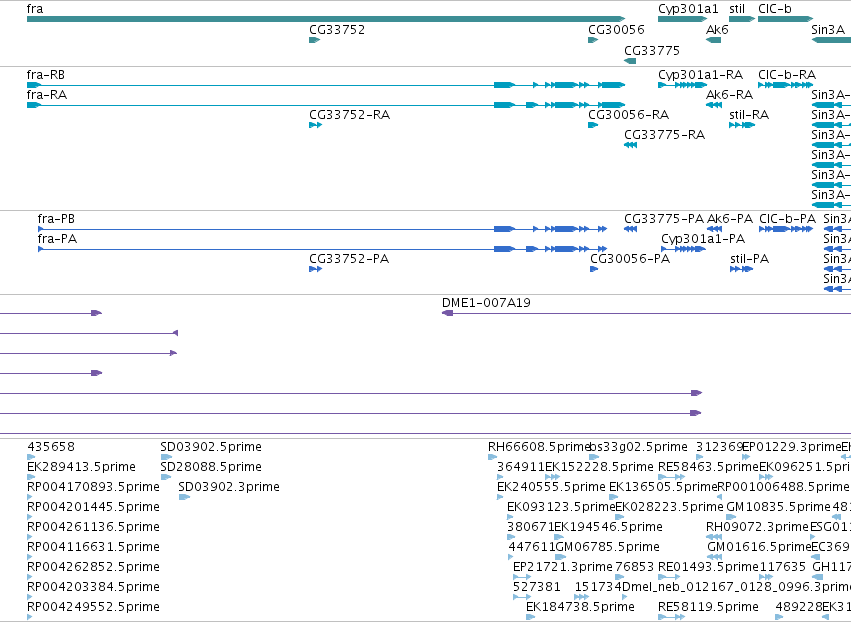Open the CG30056 gene label
This screenshot has height=622, width=851.
pos(616,30)
